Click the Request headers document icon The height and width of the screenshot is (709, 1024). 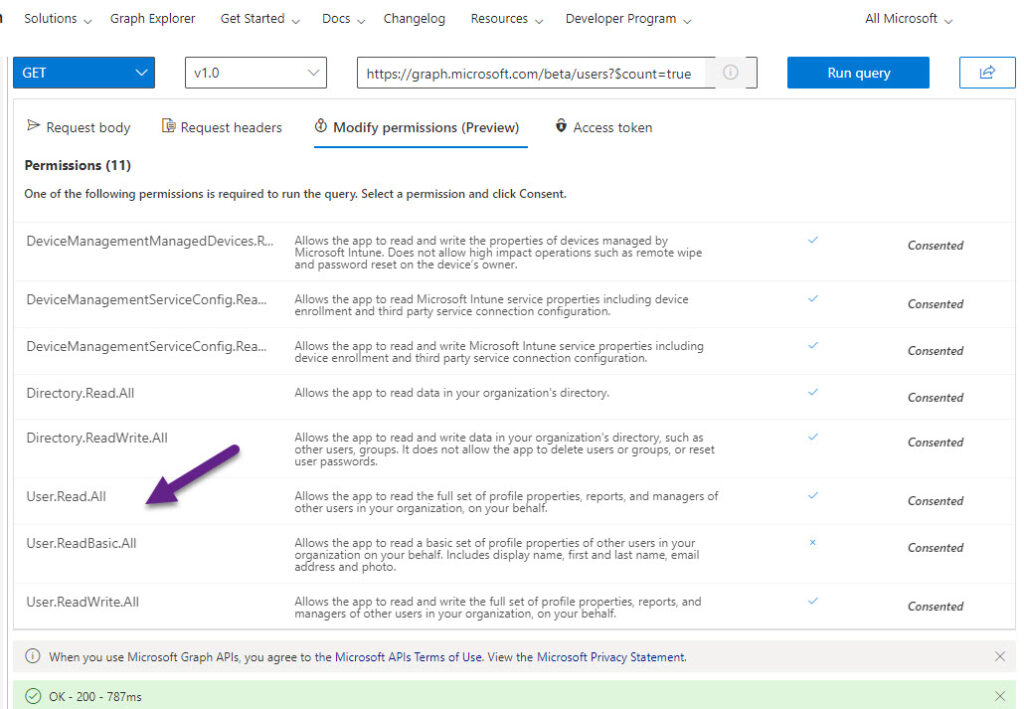(168, 125)
